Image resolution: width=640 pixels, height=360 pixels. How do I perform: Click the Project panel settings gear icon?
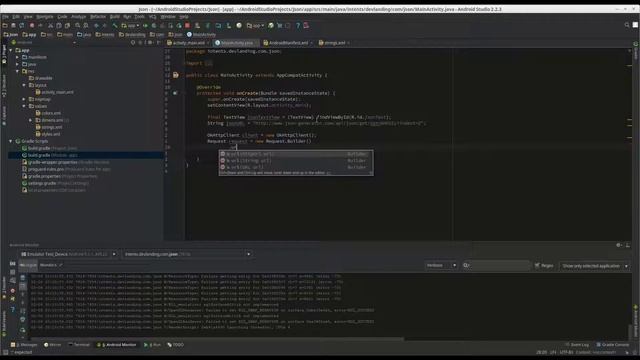tap(151, 42)
